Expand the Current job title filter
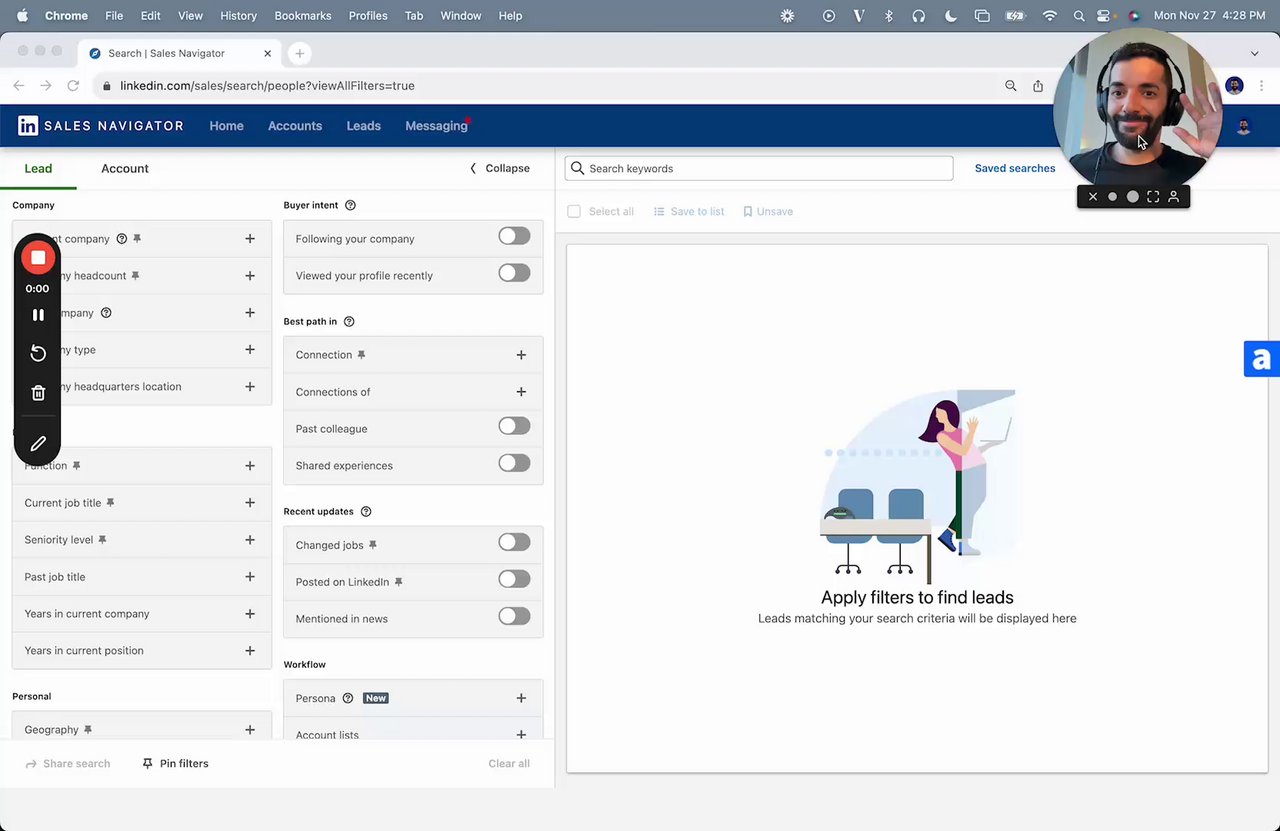 pyautogui.click(x=250, y=503)
